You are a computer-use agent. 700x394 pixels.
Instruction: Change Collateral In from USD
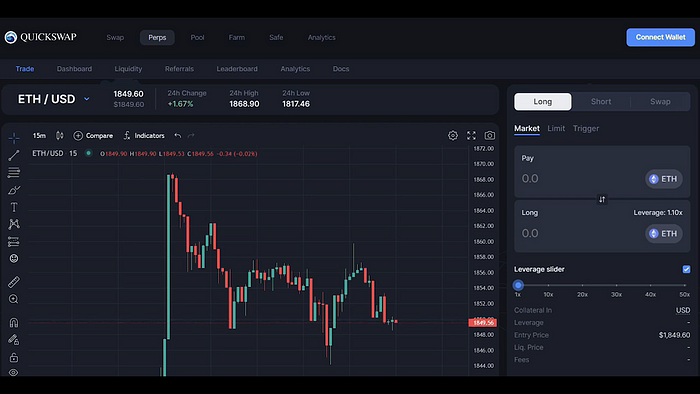(683, 310)
